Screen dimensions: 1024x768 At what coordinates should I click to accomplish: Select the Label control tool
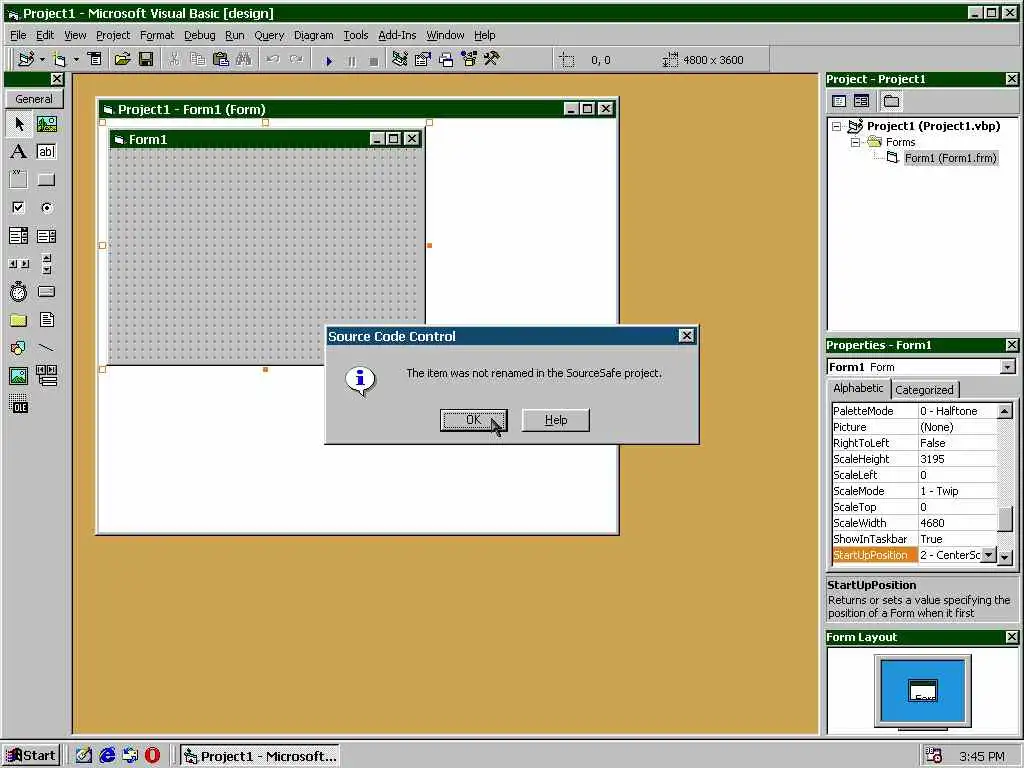click(x=19, y=152)
